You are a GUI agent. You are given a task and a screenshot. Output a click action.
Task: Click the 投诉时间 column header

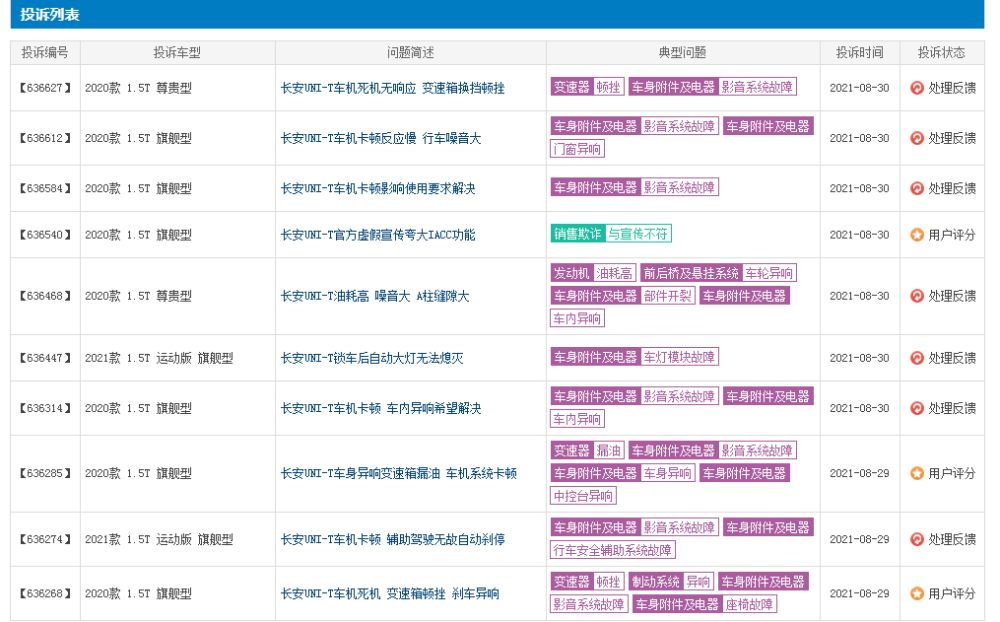(x=860, y=52)
